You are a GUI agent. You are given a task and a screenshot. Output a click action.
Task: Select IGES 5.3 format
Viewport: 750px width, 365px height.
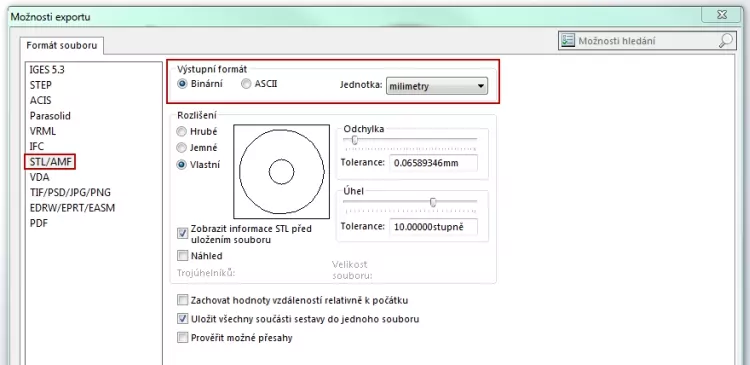pos(47,70)
